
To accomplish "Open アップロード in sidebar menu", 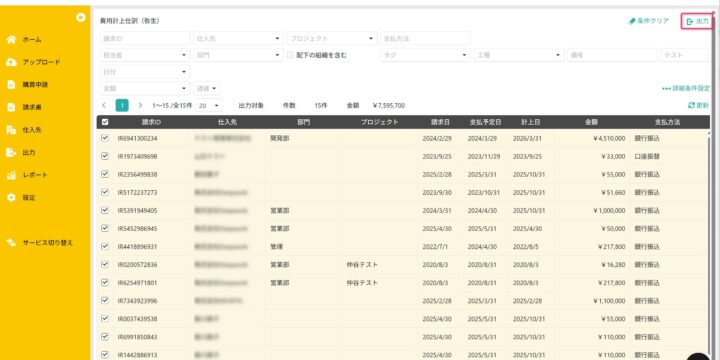I will pyautogui.click(x=41, y=62).
